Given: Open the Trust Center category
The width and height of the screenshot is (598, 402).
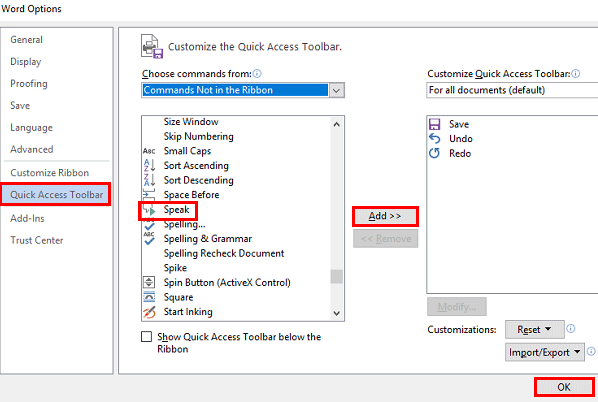Looking at the screenshot, I should pos(37,240).
